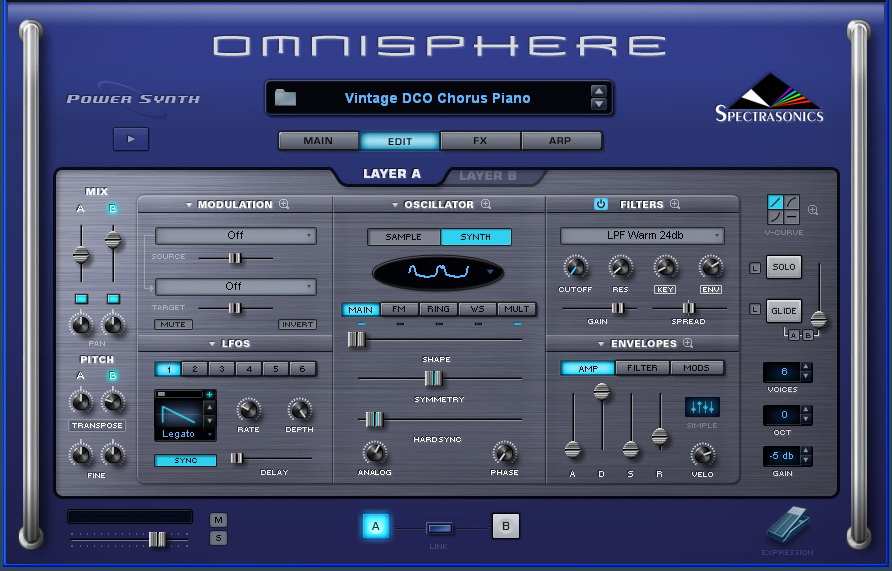Click the filter Env amount knob

(x=711, y=267)
